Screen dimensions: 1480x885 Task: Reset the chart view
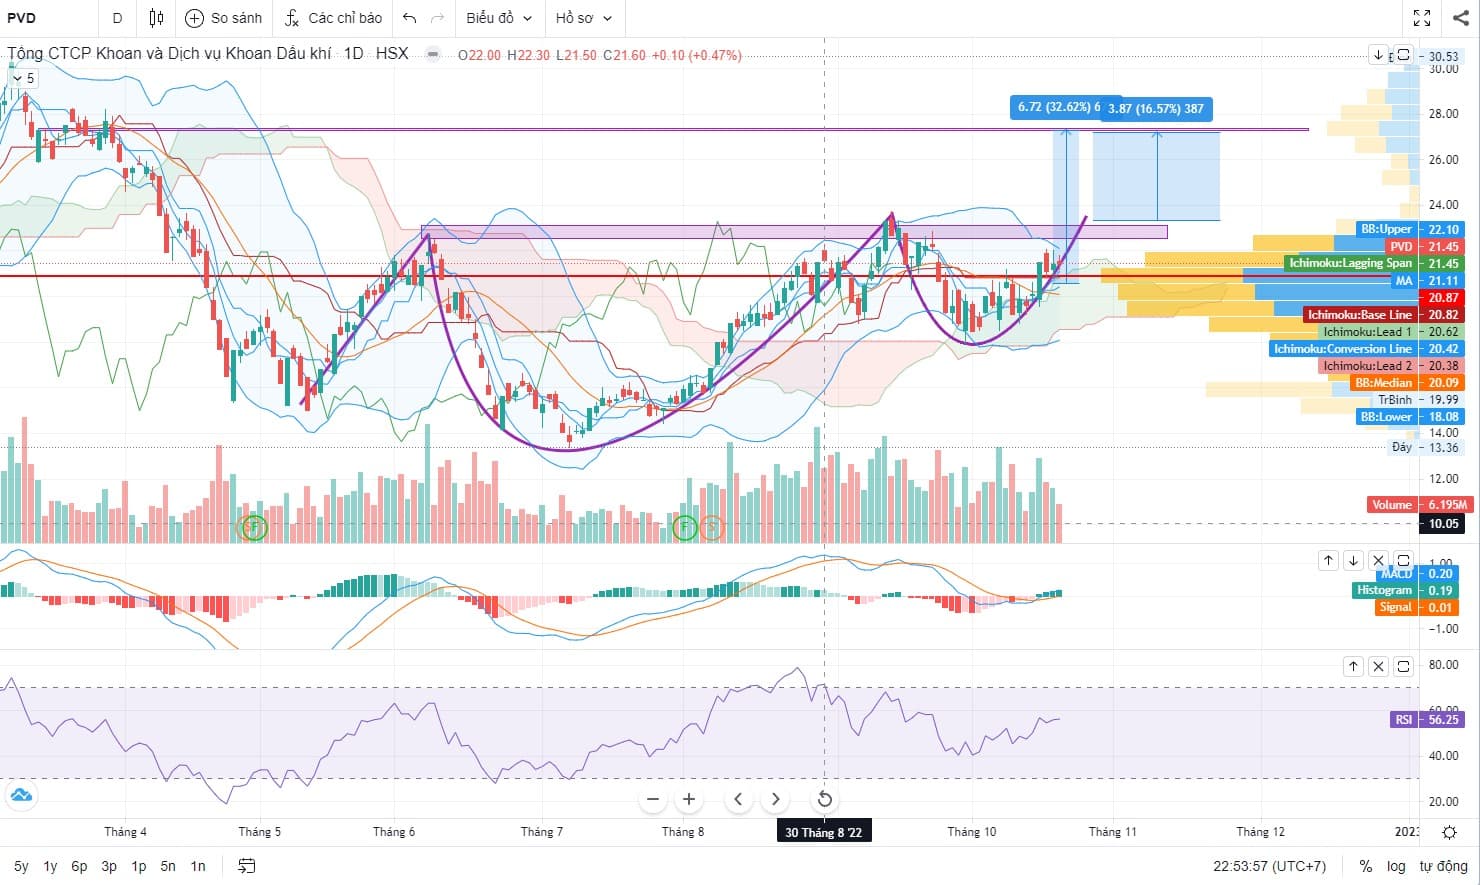[824, 799]
